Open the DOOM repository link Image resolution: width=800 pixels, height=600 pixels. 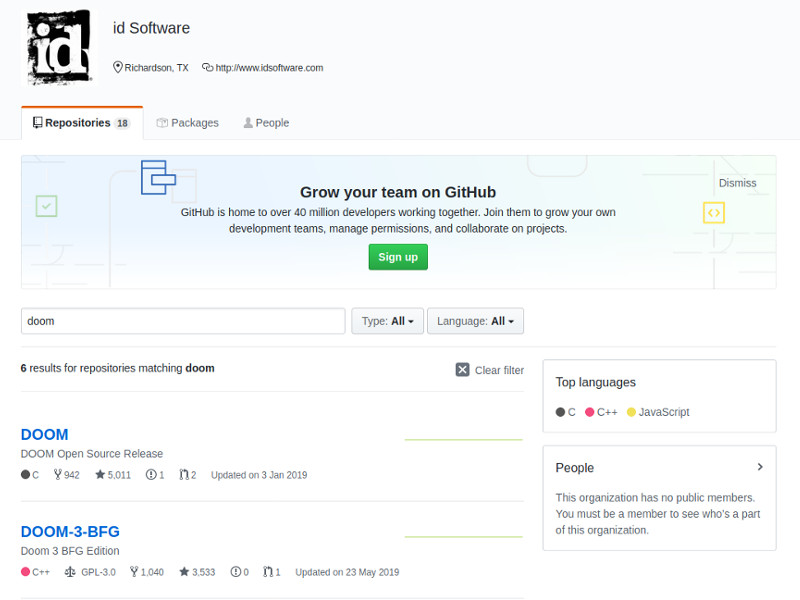pyautogui.click(x=44, y=435)
